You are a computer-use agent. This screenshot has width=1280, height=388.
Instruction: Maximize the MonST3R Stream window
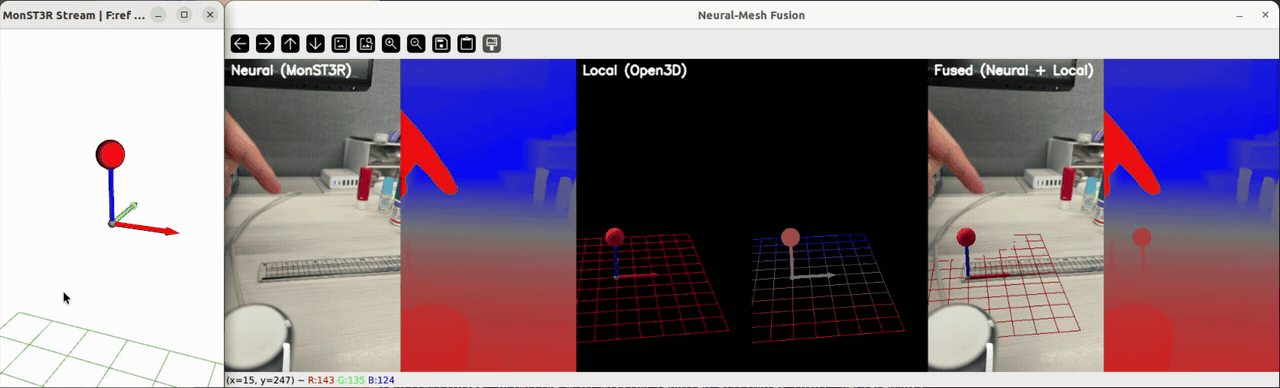coord(184,15)
